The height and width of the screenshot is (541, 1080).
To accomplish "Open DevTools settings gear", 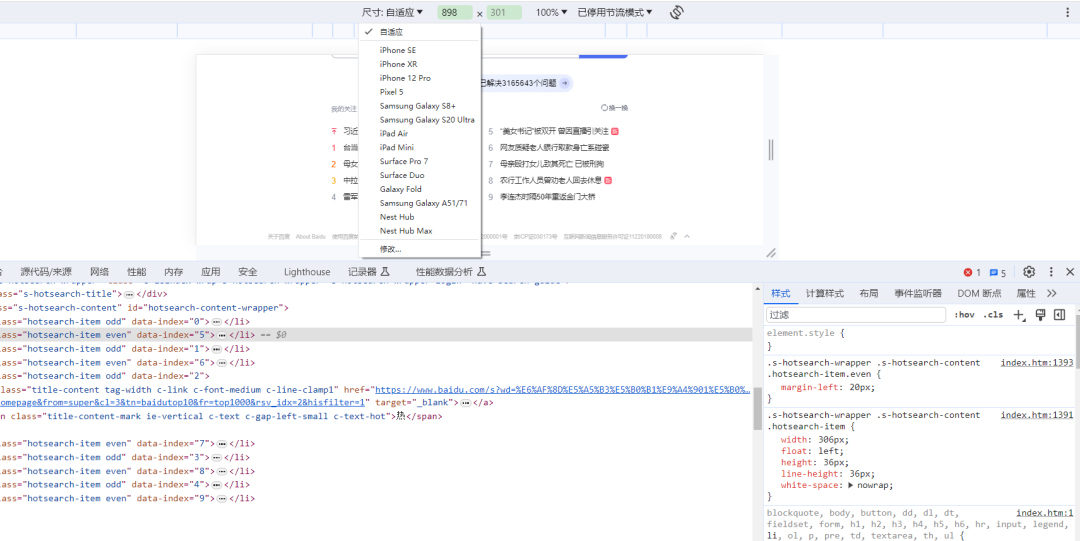I will [1028, 272].
